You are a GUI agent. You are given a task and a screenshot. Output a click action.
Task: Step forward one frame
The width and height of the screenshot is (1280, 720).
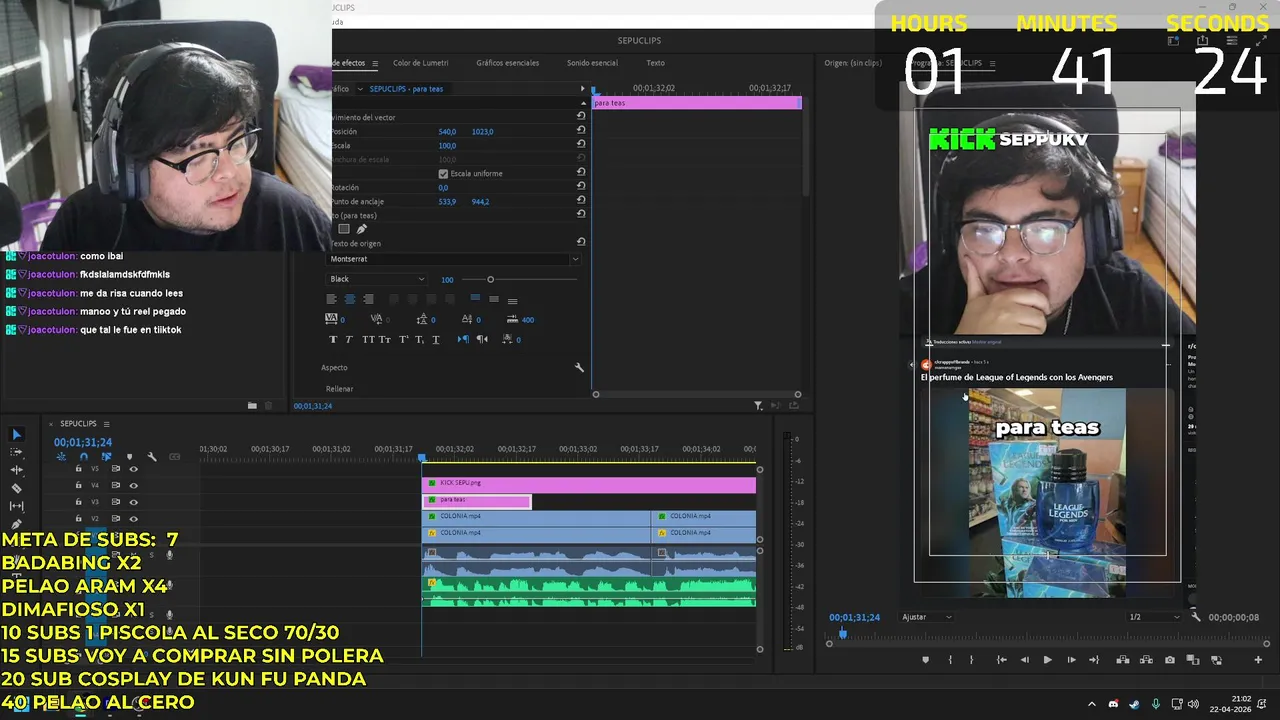[x=1072, y=660]
